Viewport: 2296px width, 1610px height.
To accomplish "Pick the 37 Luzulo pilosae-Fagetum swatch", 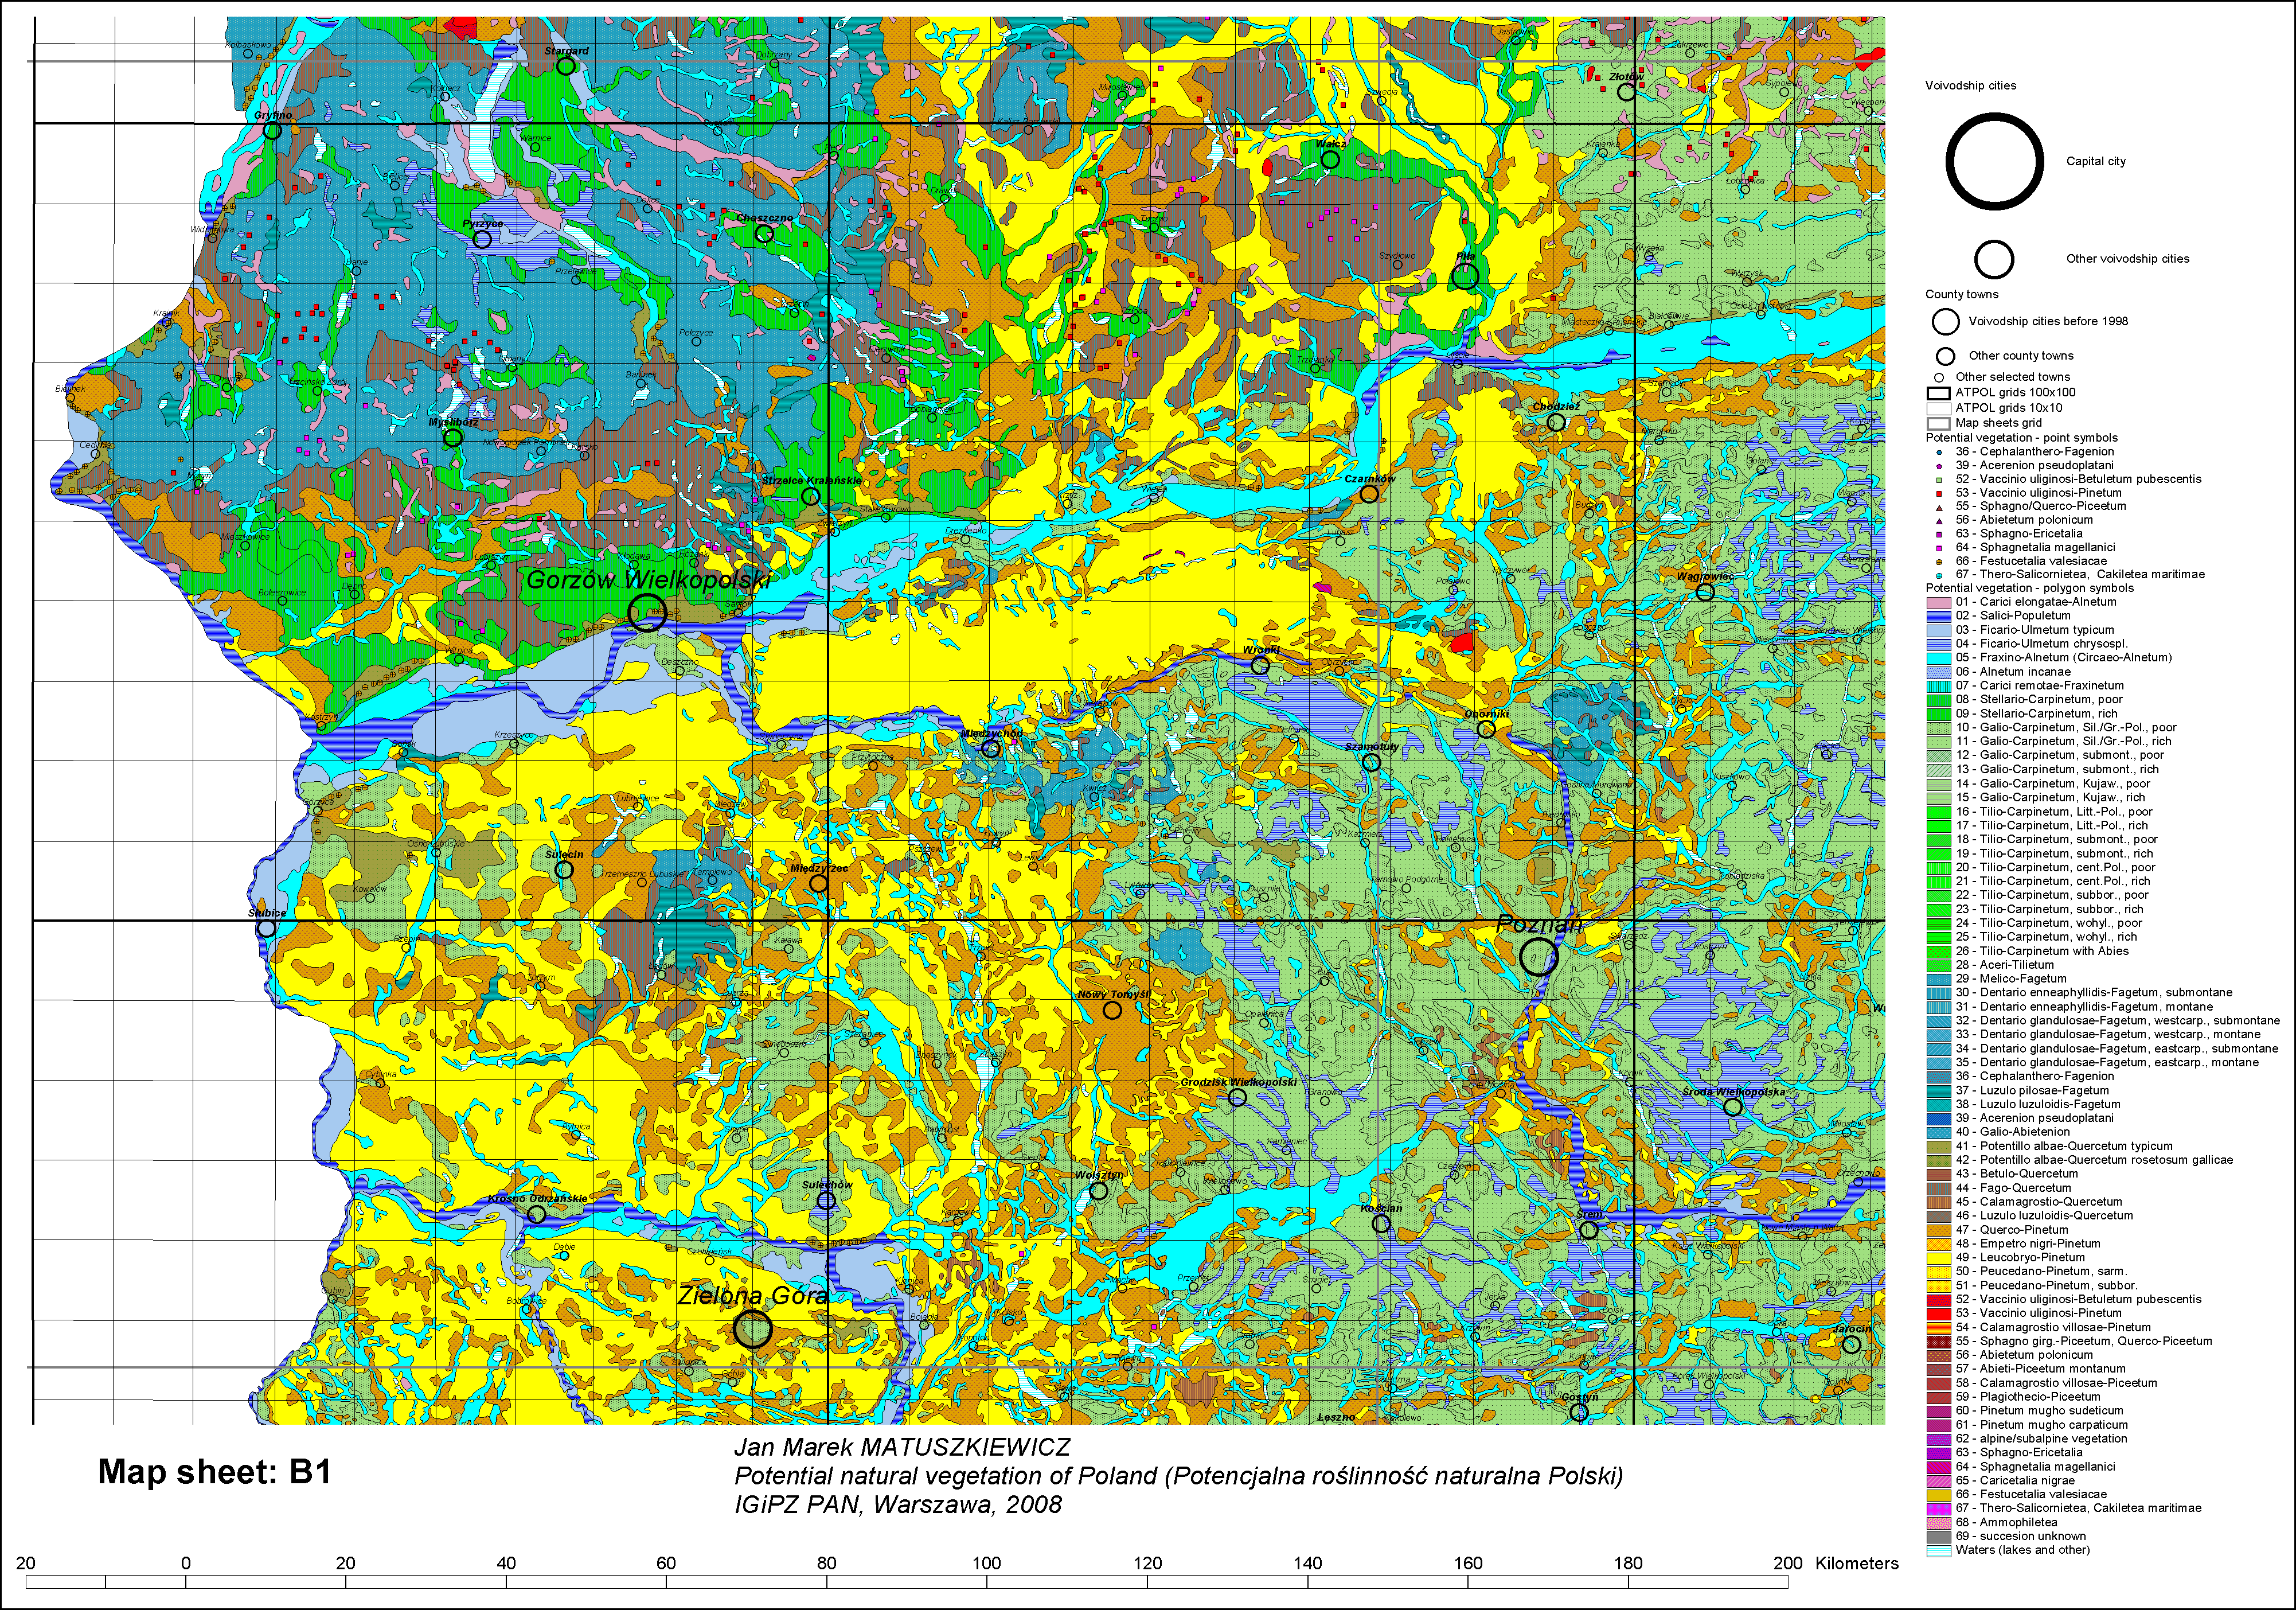I will 1939,1091.
